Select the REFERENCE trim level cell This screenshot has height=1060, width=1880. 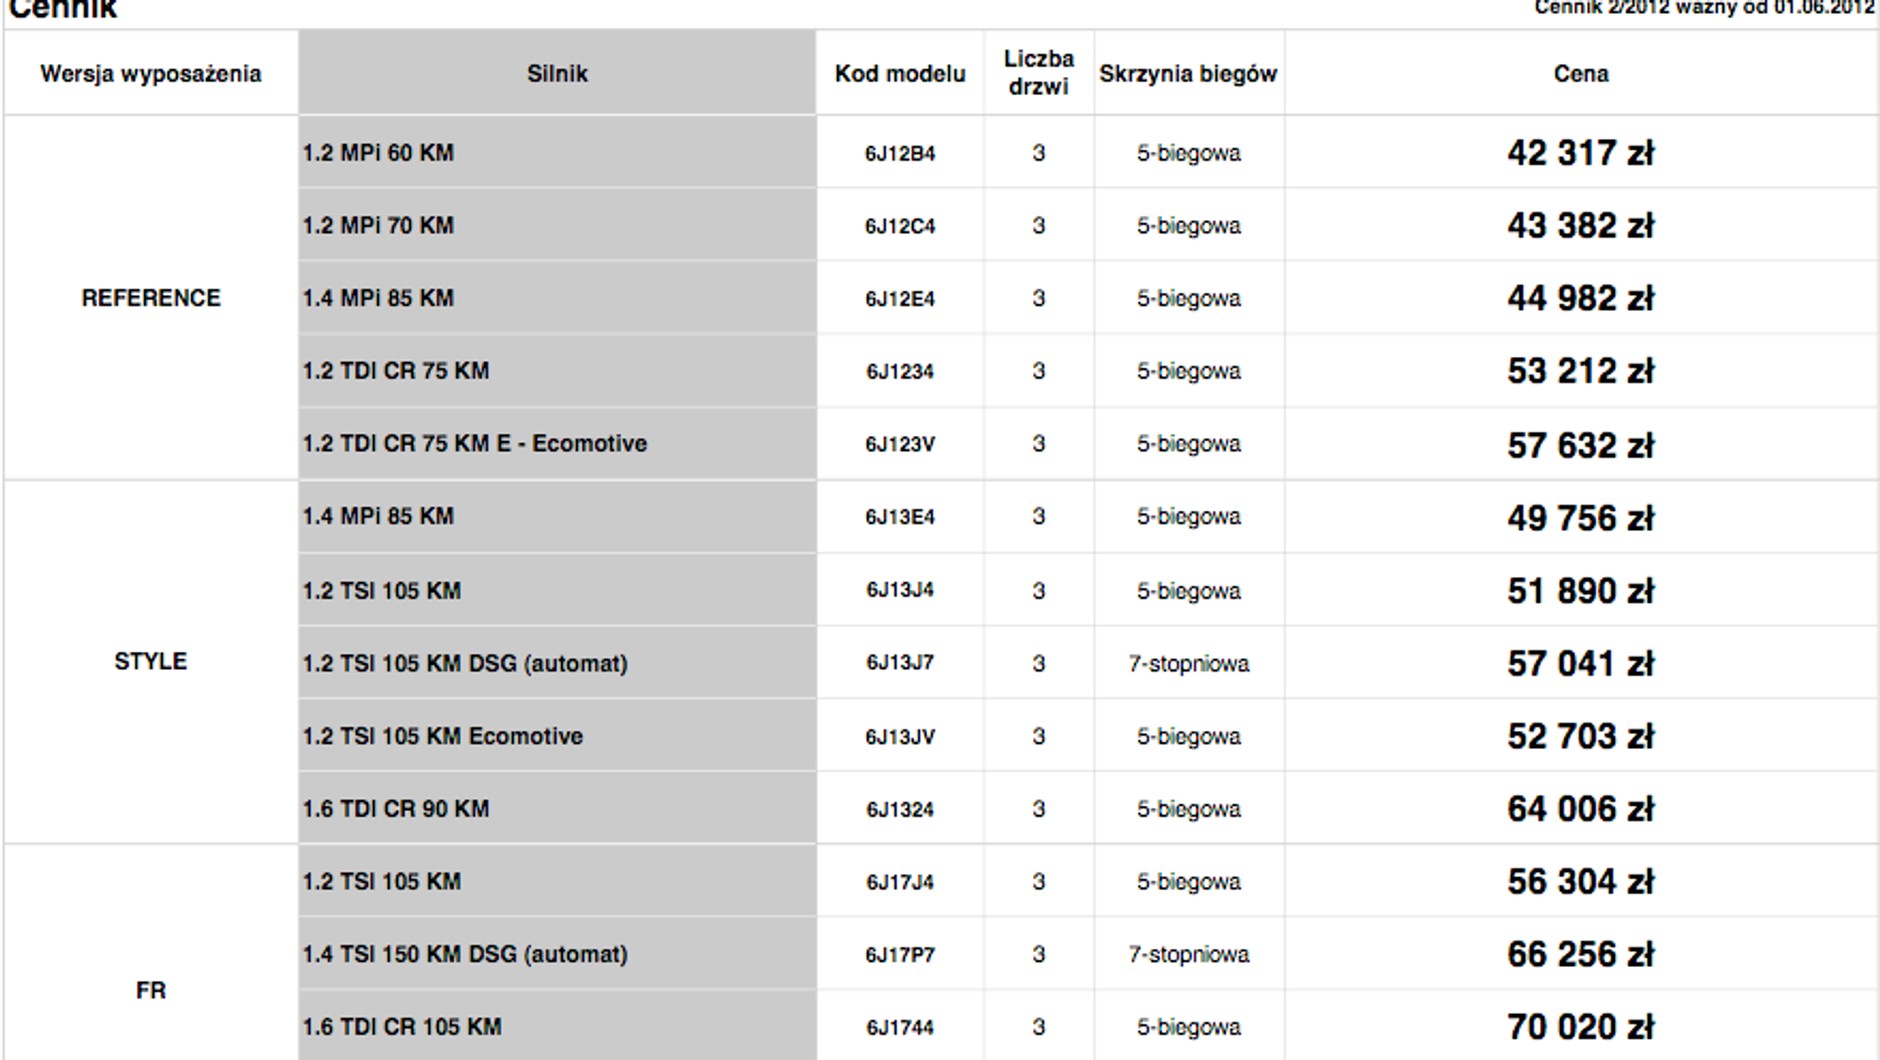[151, 298]
